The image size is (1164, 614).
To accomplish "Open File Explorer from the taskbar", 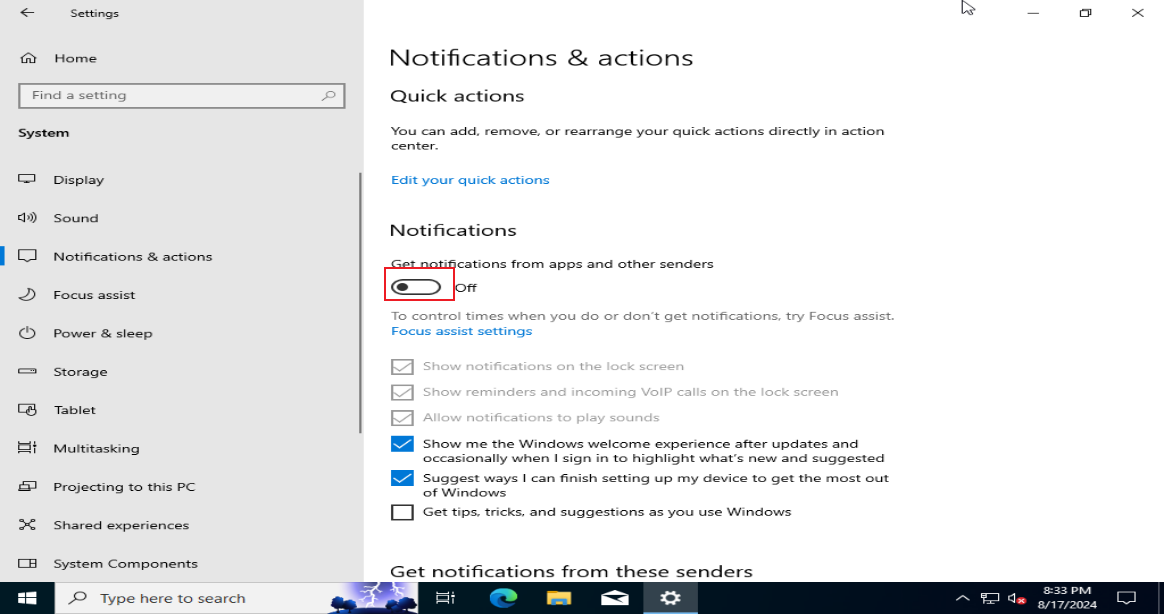I will coord(559,598).
